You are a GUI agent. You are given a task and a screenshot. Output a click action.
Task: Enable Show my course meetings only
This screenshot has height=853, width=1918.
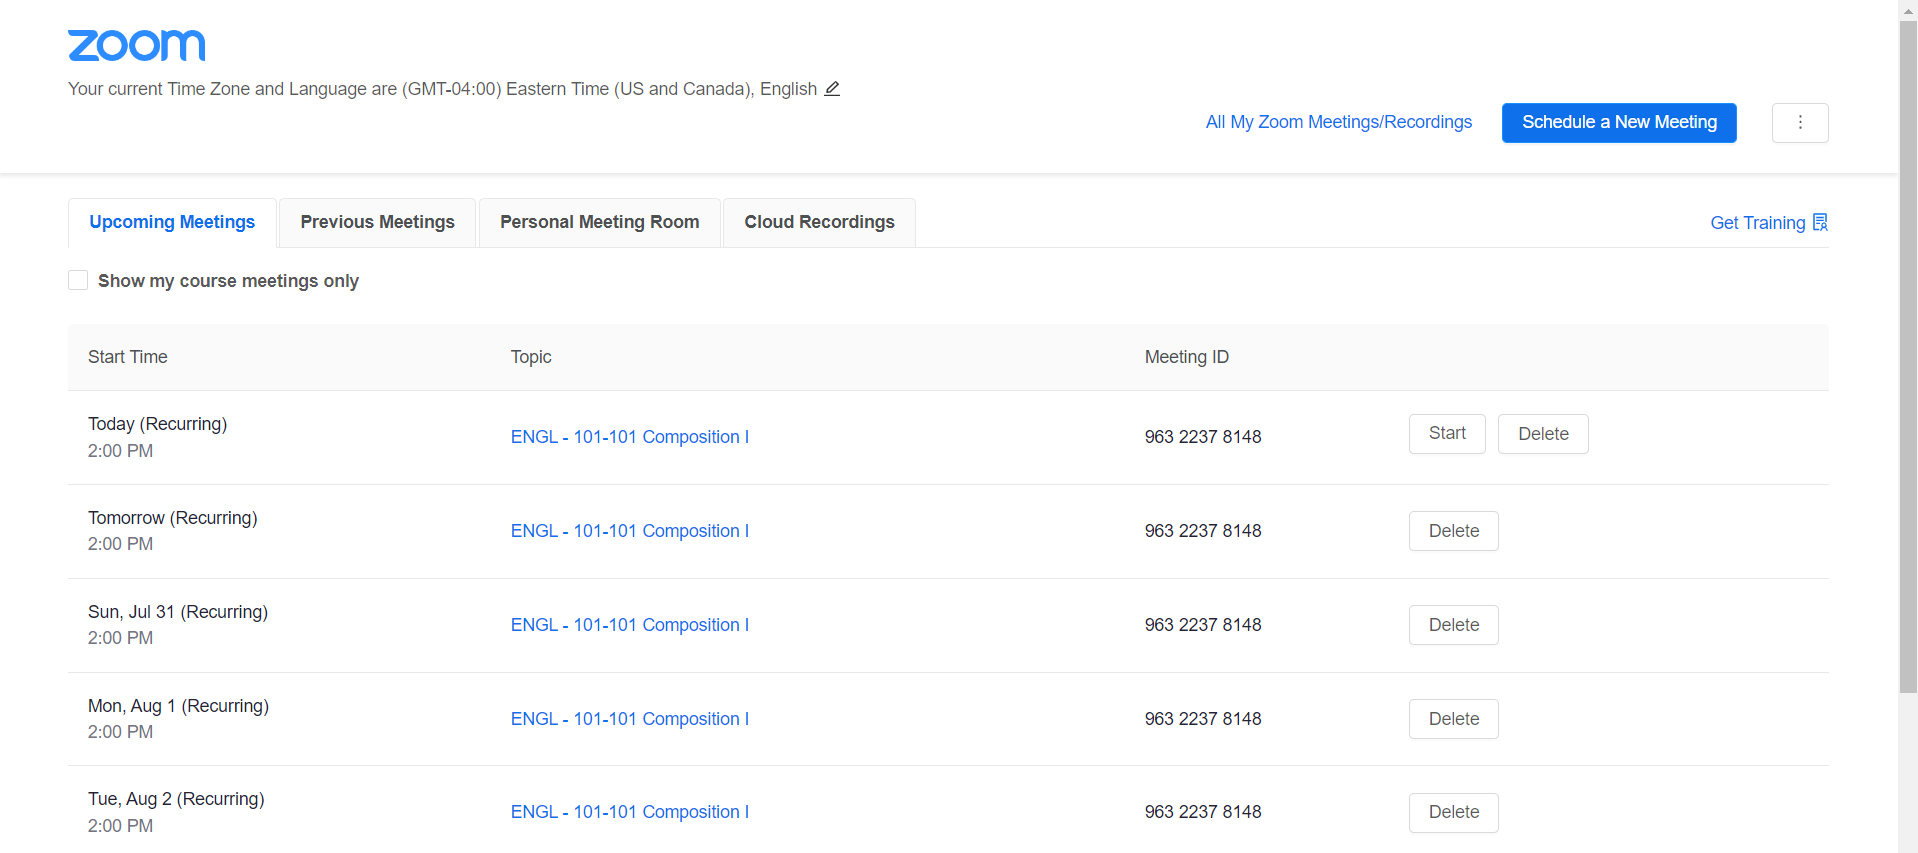coord(78,280)
